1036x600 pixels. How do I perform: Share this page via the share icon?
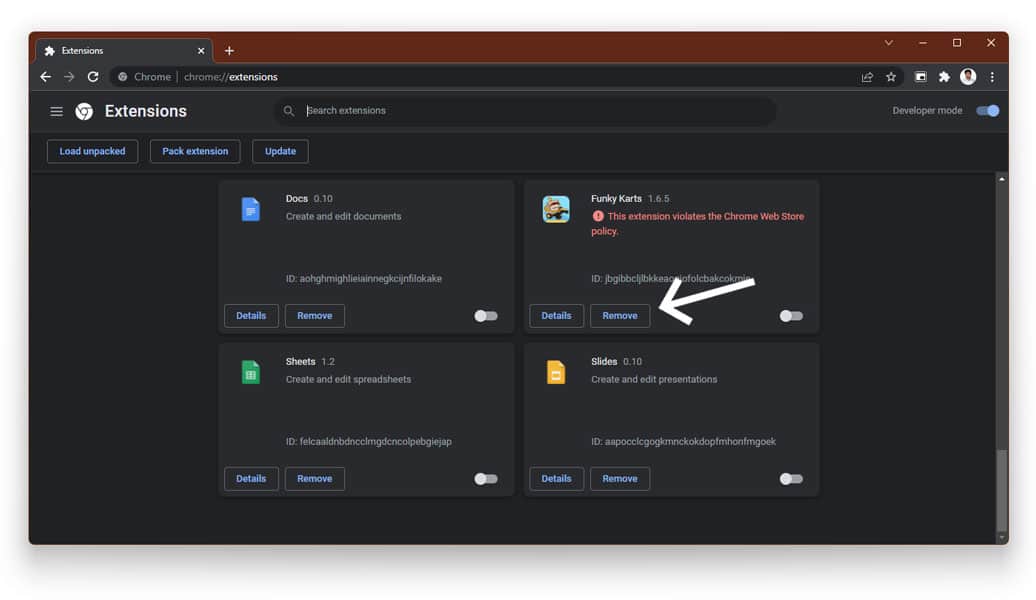point(867,77)
